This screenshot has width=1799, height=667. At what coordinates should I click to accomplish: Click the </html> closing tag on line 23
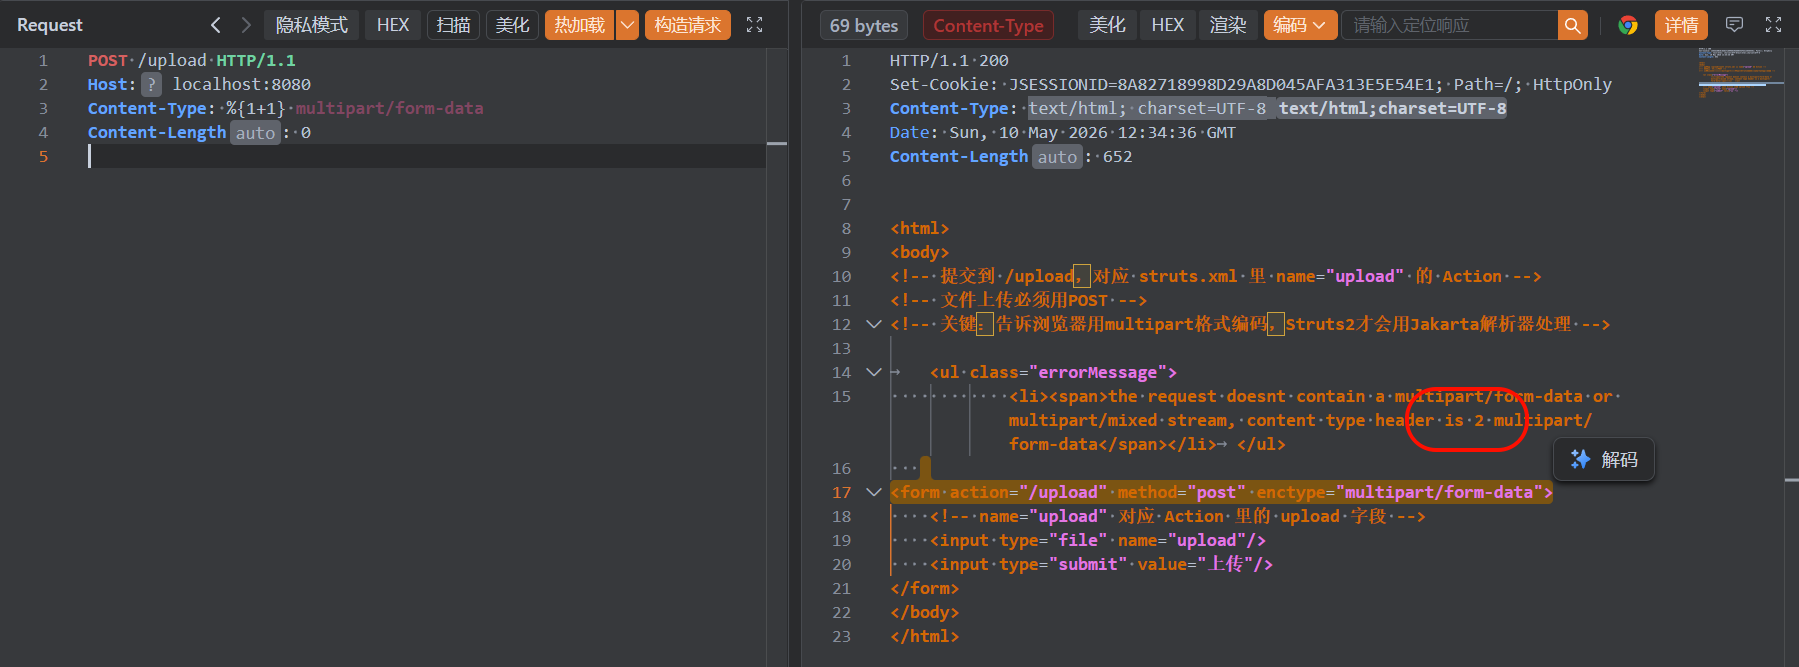pyautogui.click(x=924, y=636)
